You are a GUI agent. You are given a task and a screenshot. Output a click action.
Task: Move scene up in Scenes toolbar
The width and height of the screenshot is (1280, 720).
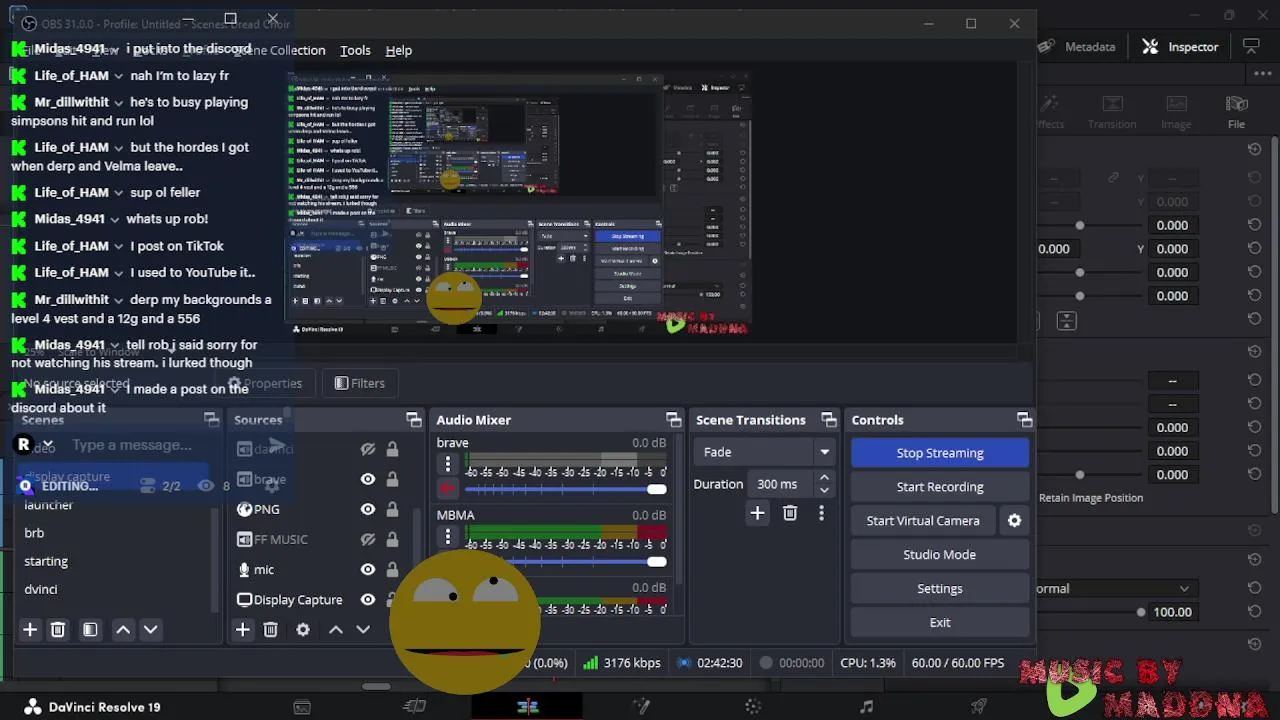click(123, 629)
